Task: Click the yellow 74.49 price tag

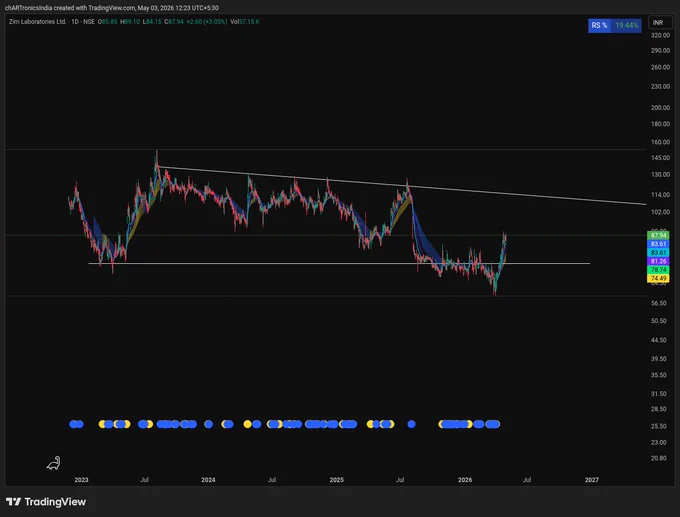Action: click(658, 278)
